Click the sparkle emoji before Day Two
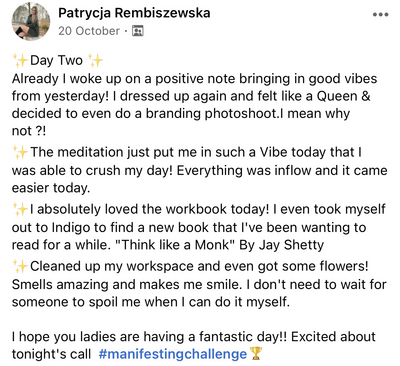The image size is (400, 366). click(x=20, y=61)
